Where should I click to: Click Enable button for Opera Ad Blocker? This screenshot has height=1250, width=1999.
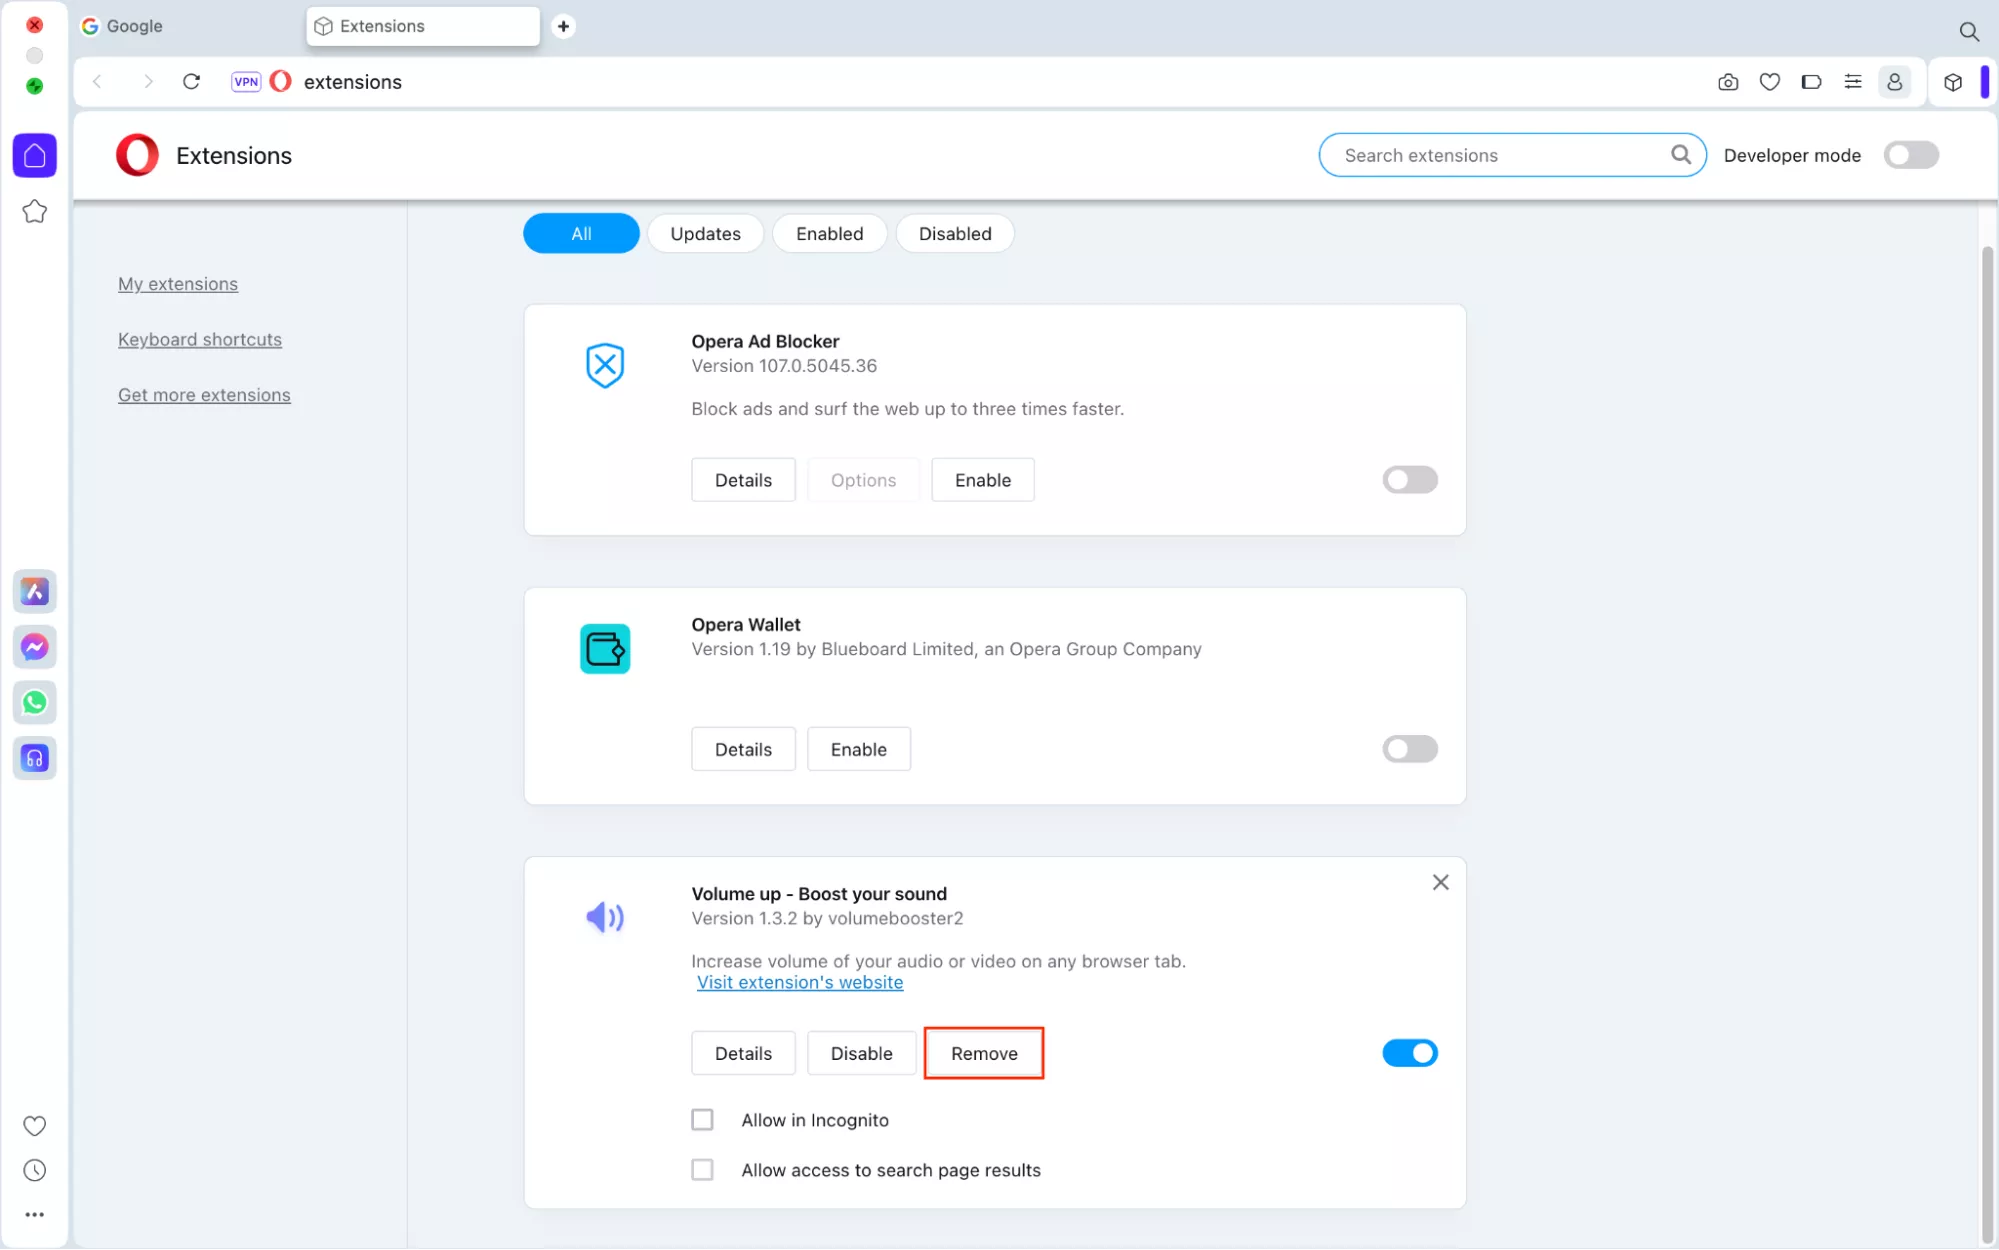click(x=983, y=480)
